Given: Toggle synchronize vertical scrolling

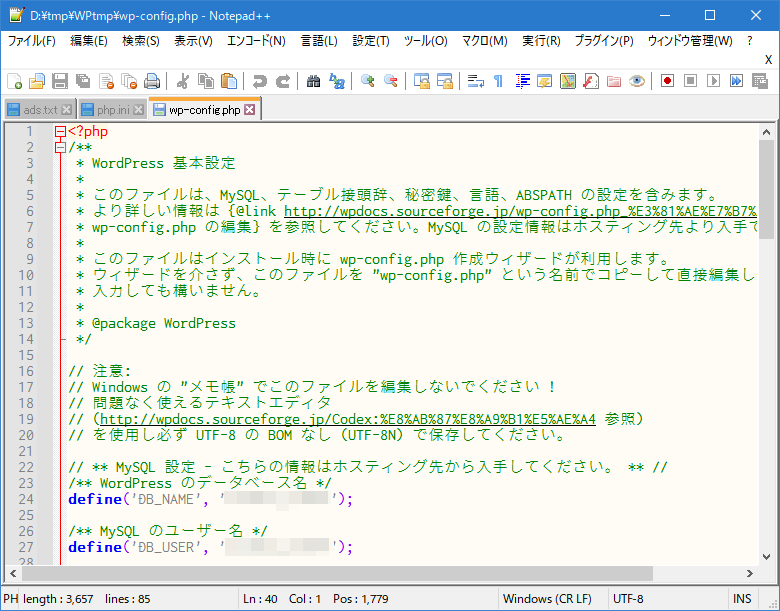Looking at the screenshot, I should pos(422,81).
